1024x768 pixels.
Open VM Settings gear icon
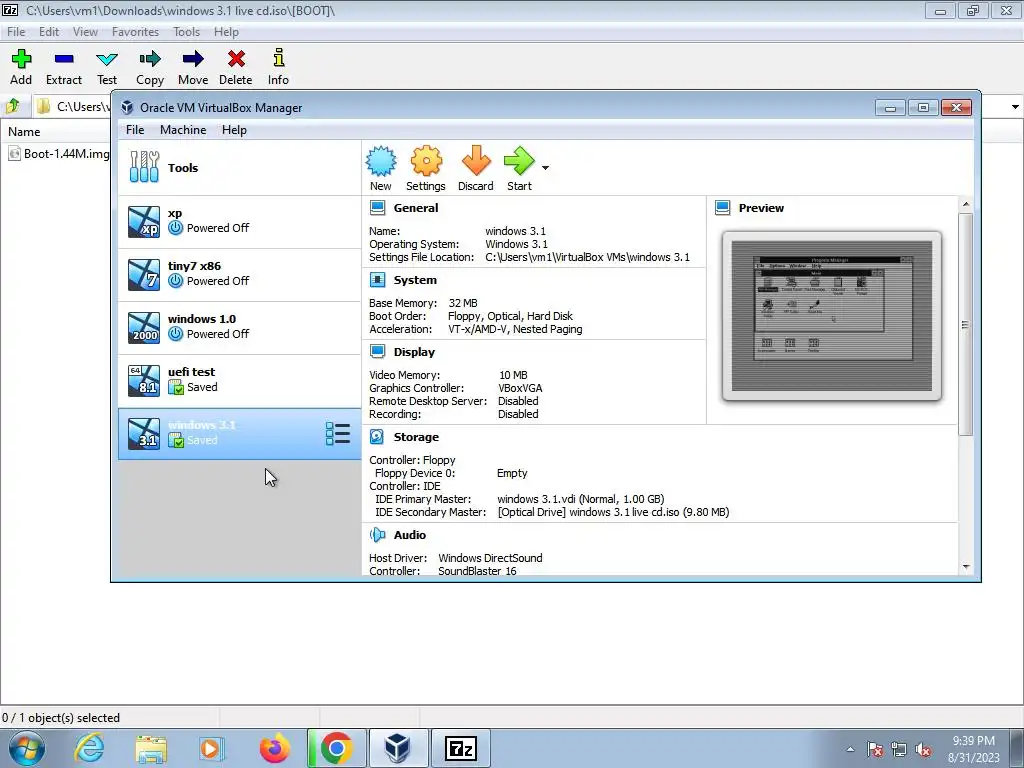click(x=426, y=168)
